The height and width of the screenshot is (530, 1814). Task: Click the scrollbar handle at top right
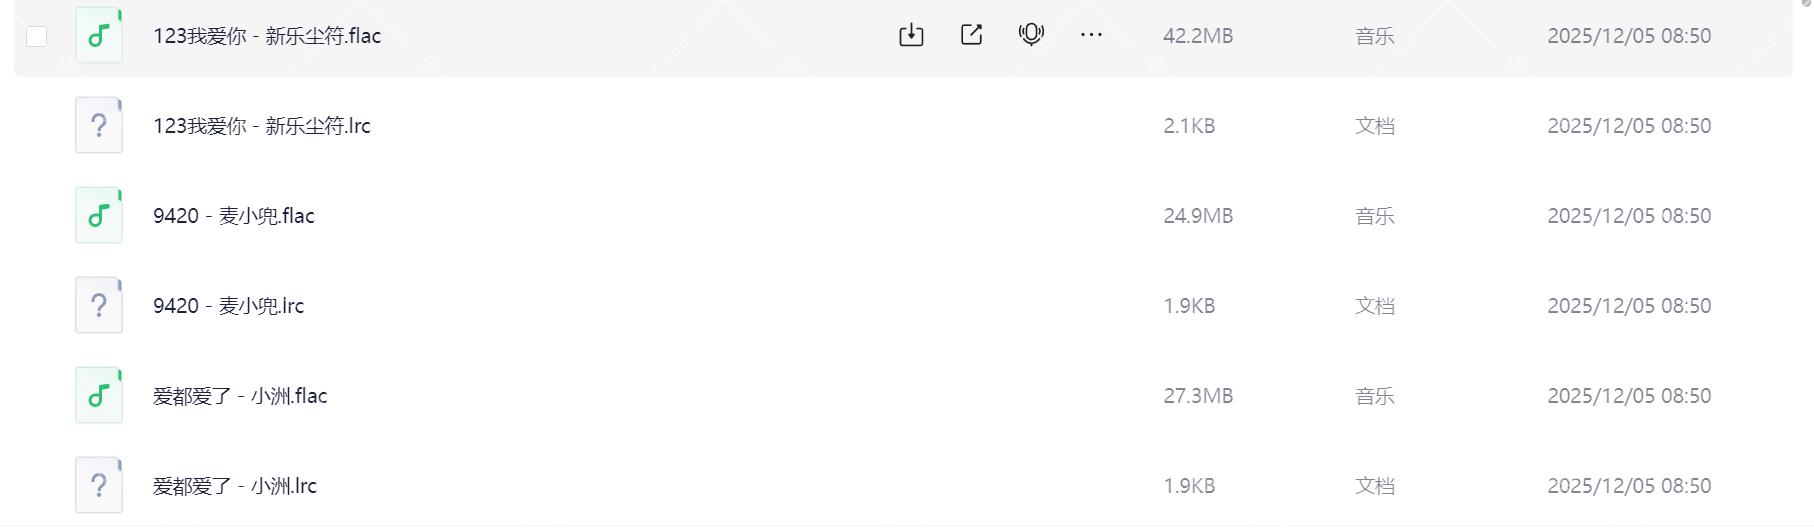click(x=1807, y=3)
